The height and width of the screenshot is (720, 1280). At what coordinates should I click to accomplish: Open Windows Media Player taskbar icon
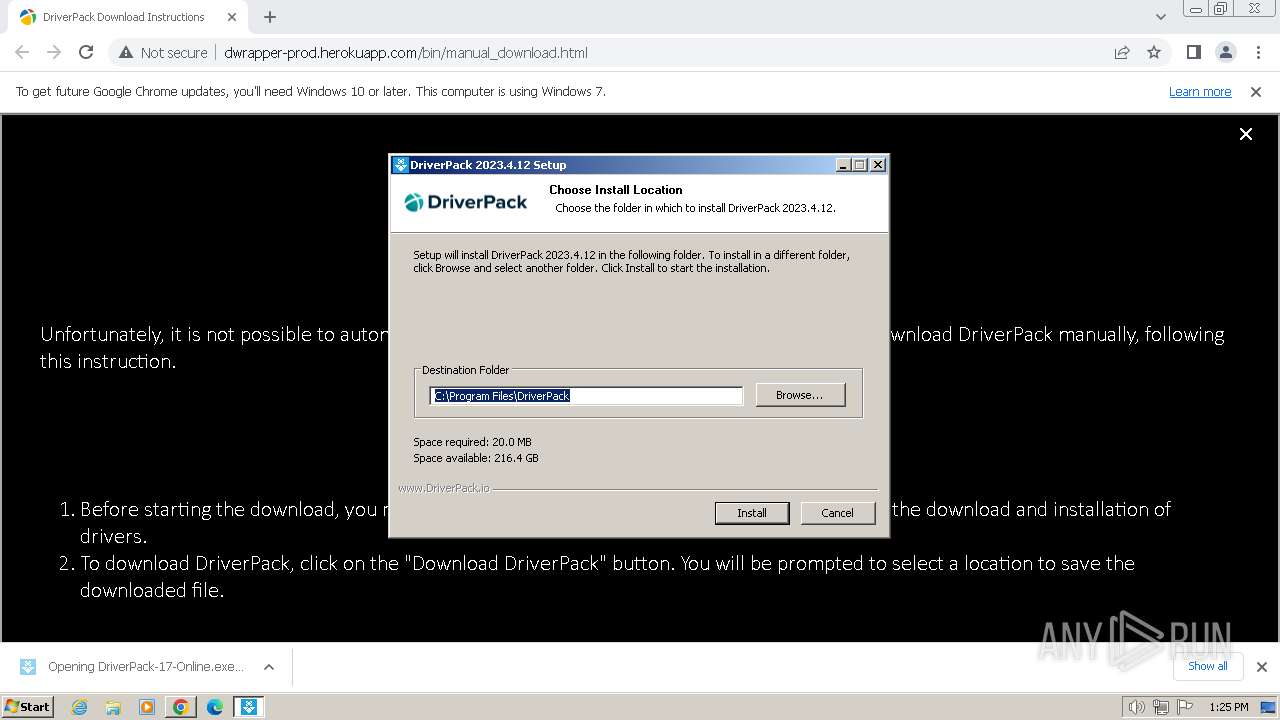coord(147,707)
